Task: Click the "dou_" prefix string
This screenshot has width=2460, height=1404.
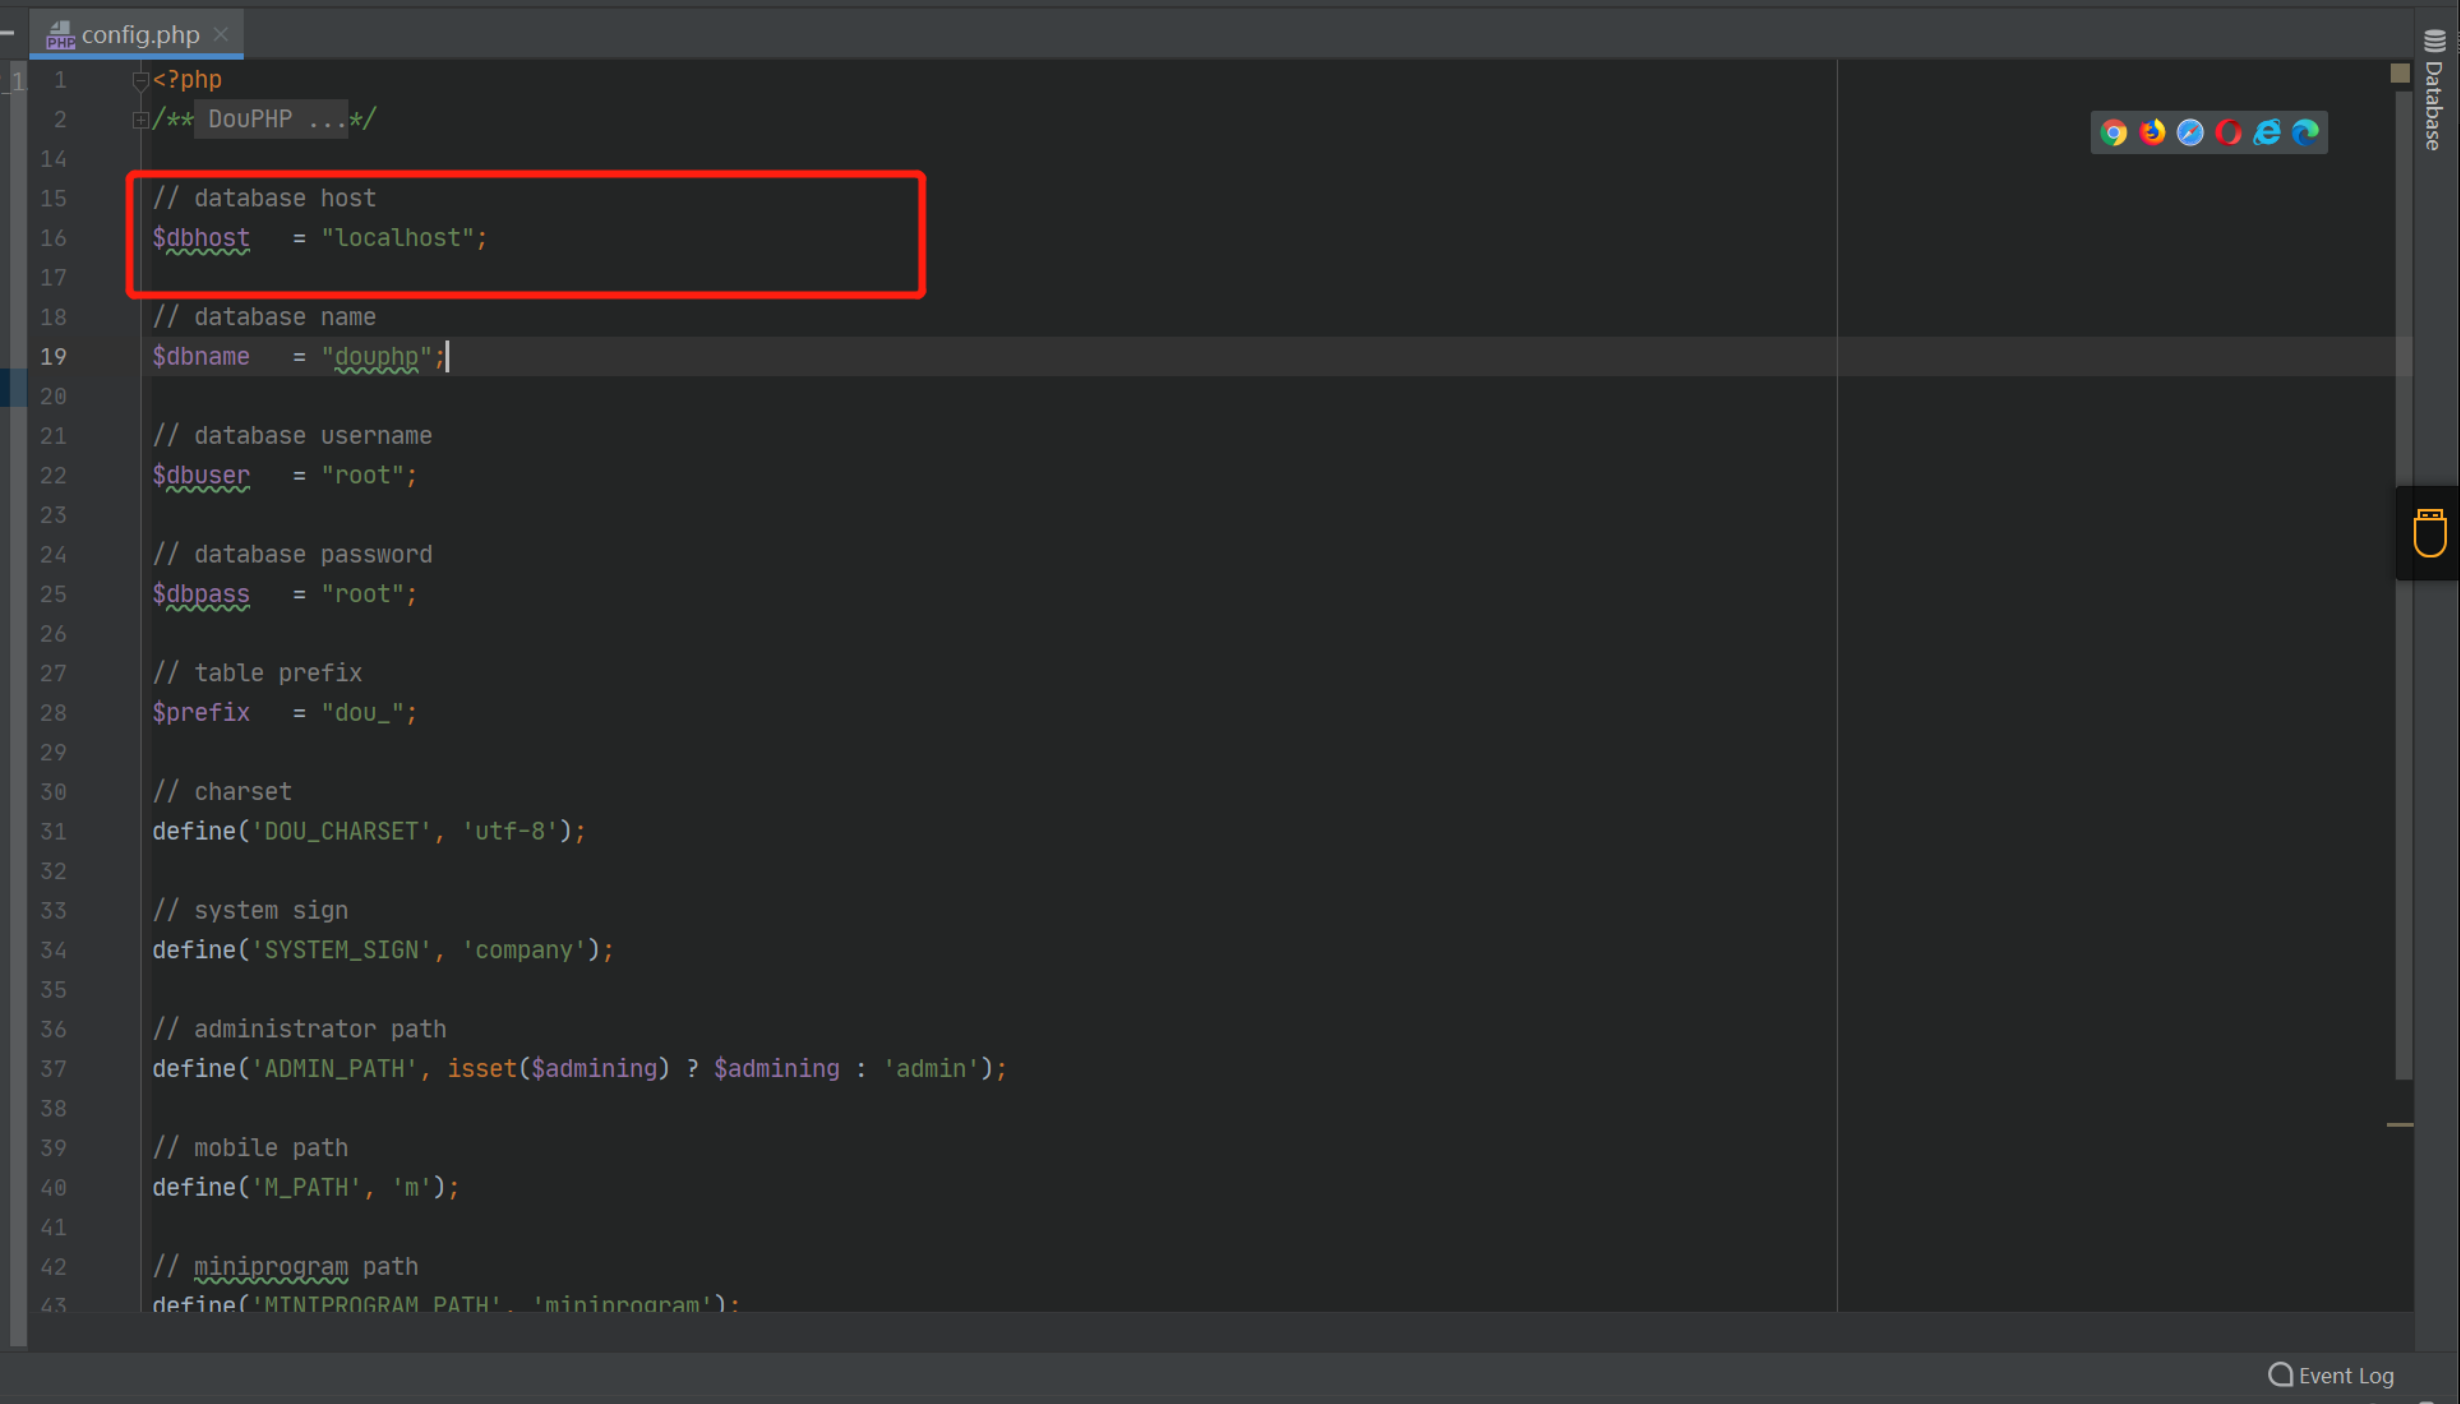Action: click(362, 712)
